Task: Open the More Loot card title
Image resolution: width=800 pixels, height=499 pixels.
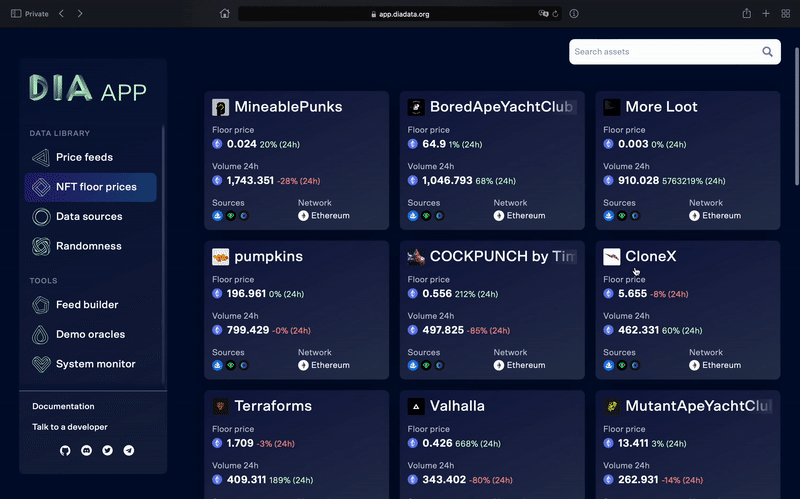Action: (661, 107)
